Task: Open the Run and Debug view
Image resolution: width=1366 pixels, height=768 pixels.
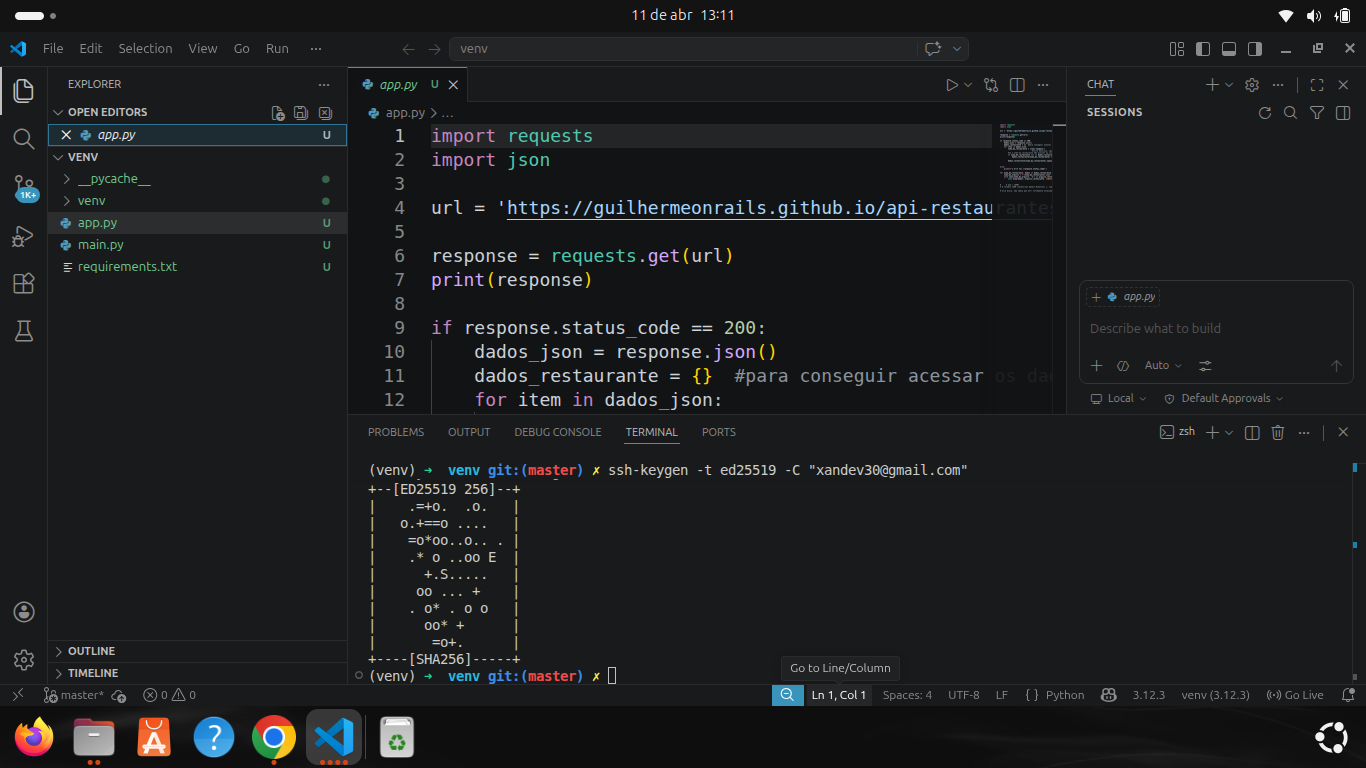Action: (x=24, y=237)
